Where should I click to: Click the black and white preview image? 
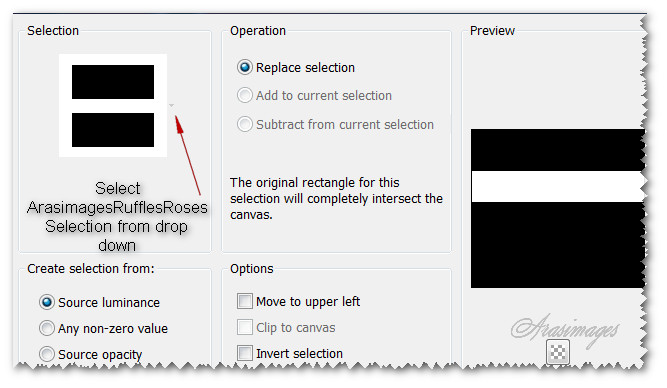(557, 208)
